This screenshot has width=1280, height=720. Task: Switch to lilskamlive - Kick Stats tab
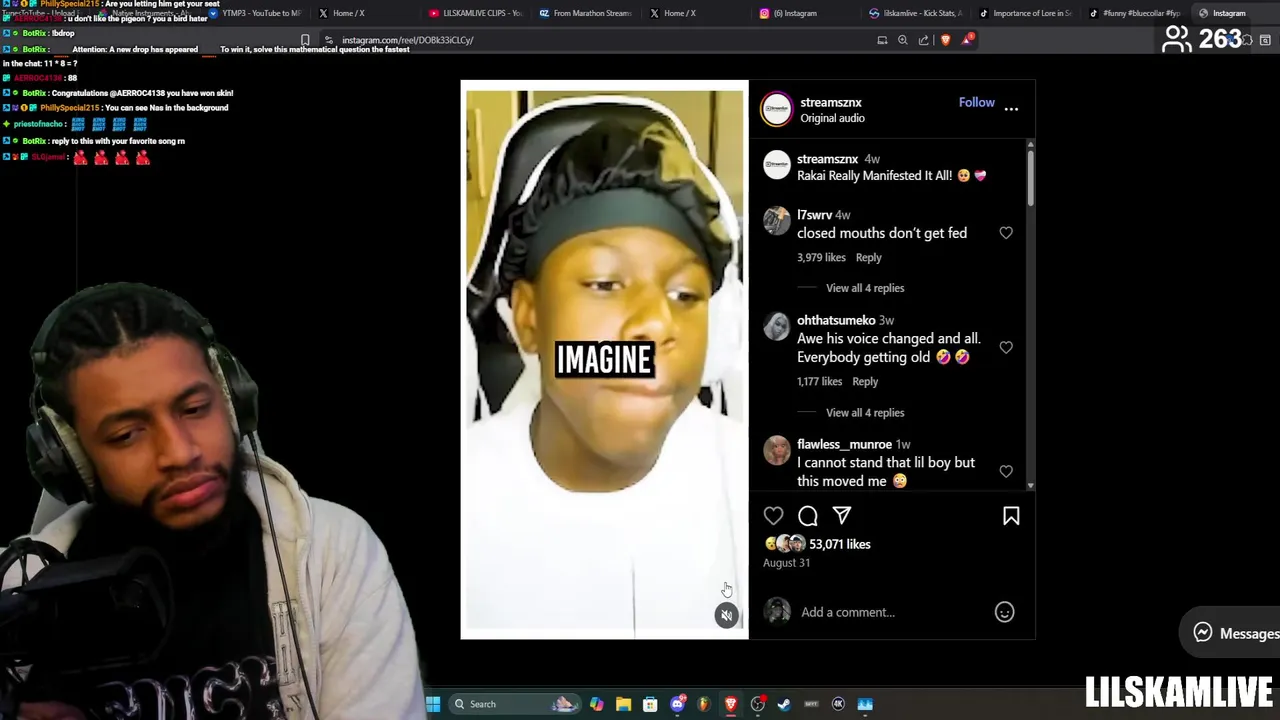point(915,13)
